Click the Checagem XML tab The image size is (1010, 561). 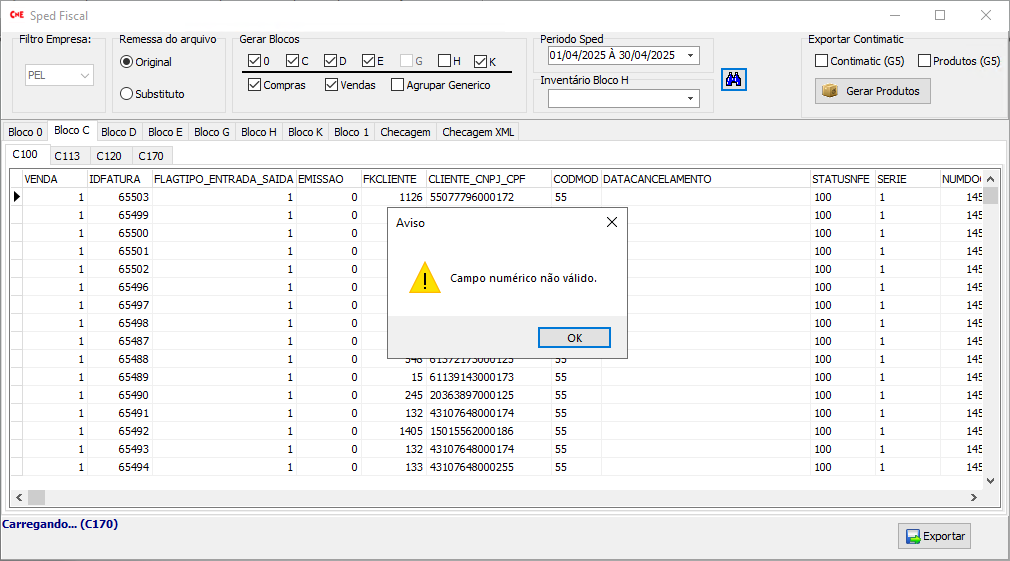click(478, 132)
